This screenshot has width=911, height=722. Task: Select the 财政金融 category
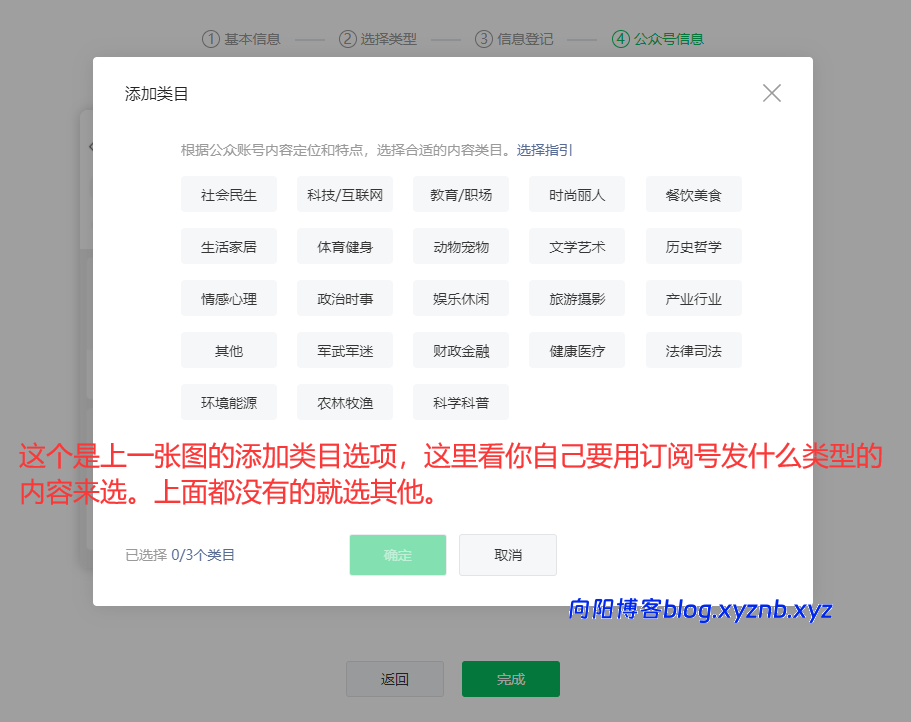[460, 350]
